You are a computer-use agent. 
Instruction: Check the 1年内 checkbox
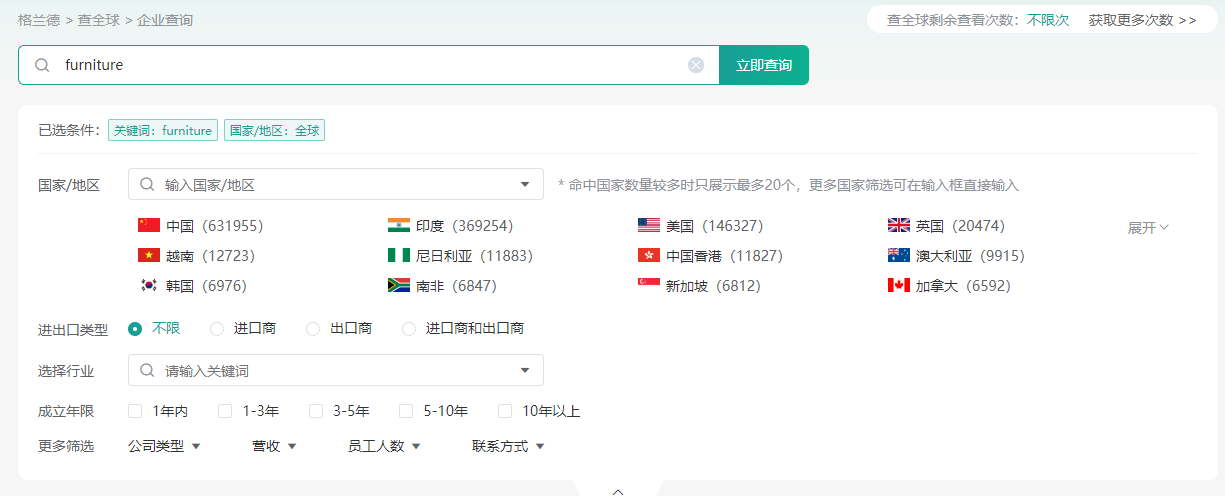[135, 411]
